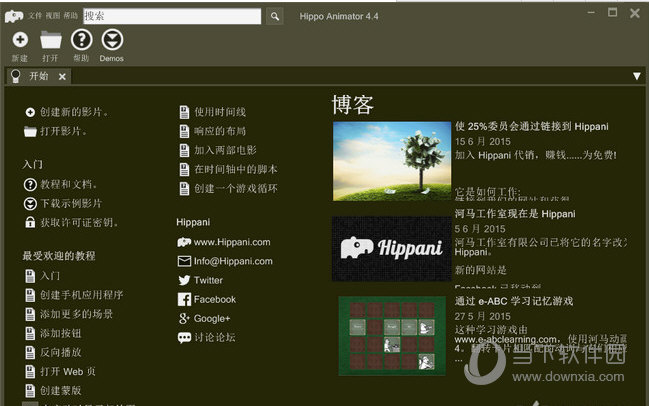The image size is (649, 406).
Task: Click the document icon beside 添加按钮
Action: pos(30,334)
